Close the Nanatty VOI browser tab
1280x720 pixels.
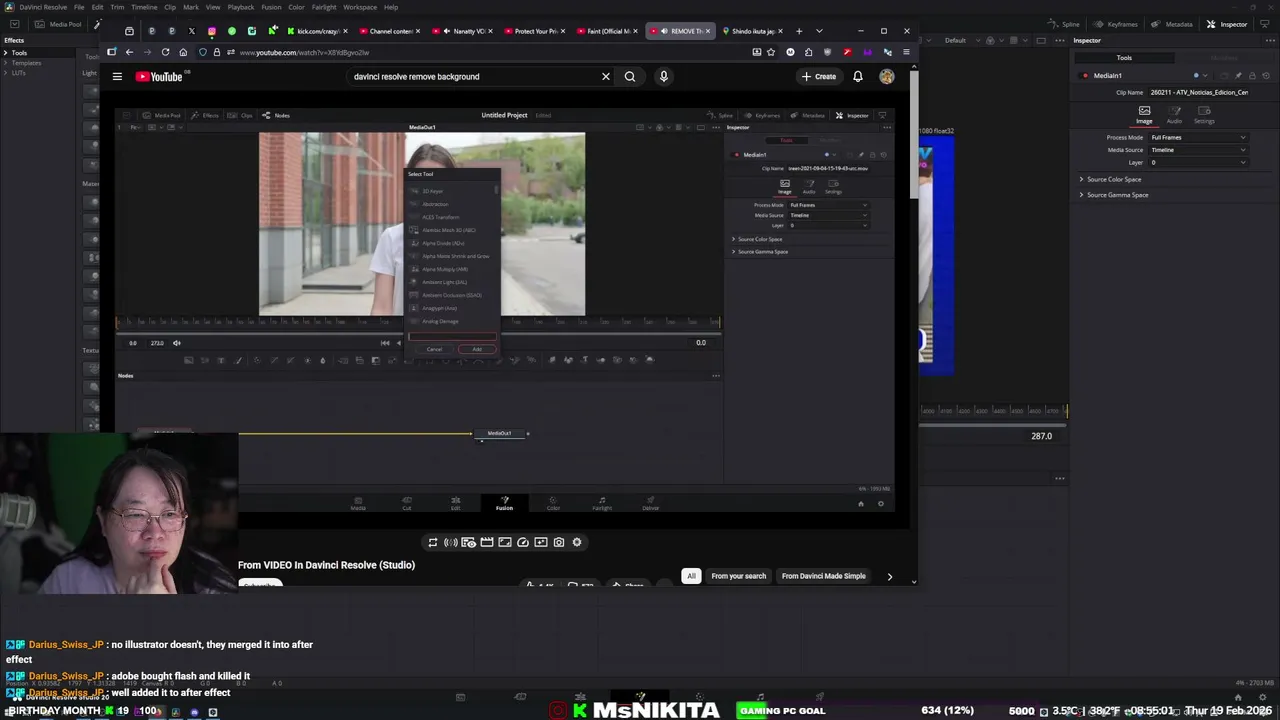click(491, 31)
